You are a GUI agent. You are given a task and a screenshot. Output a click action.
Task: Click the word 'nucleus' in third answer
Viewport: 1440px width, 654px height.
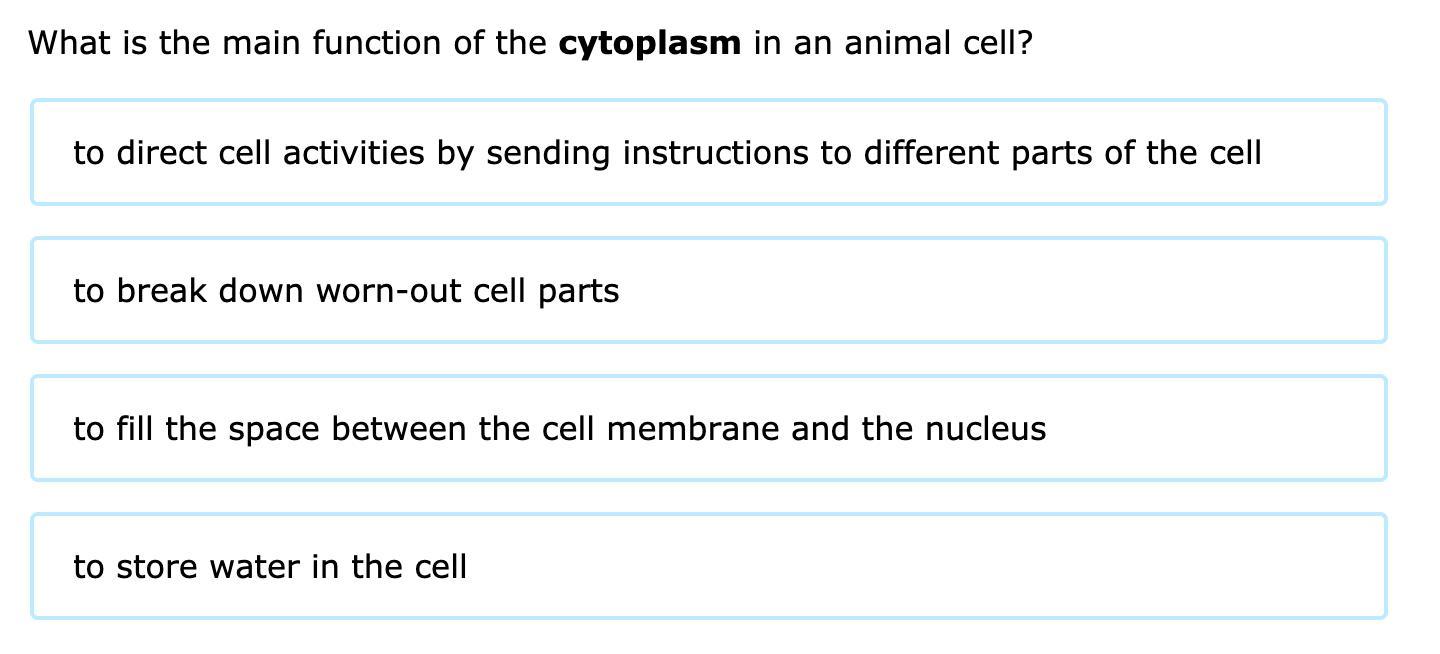pos(985,429)
